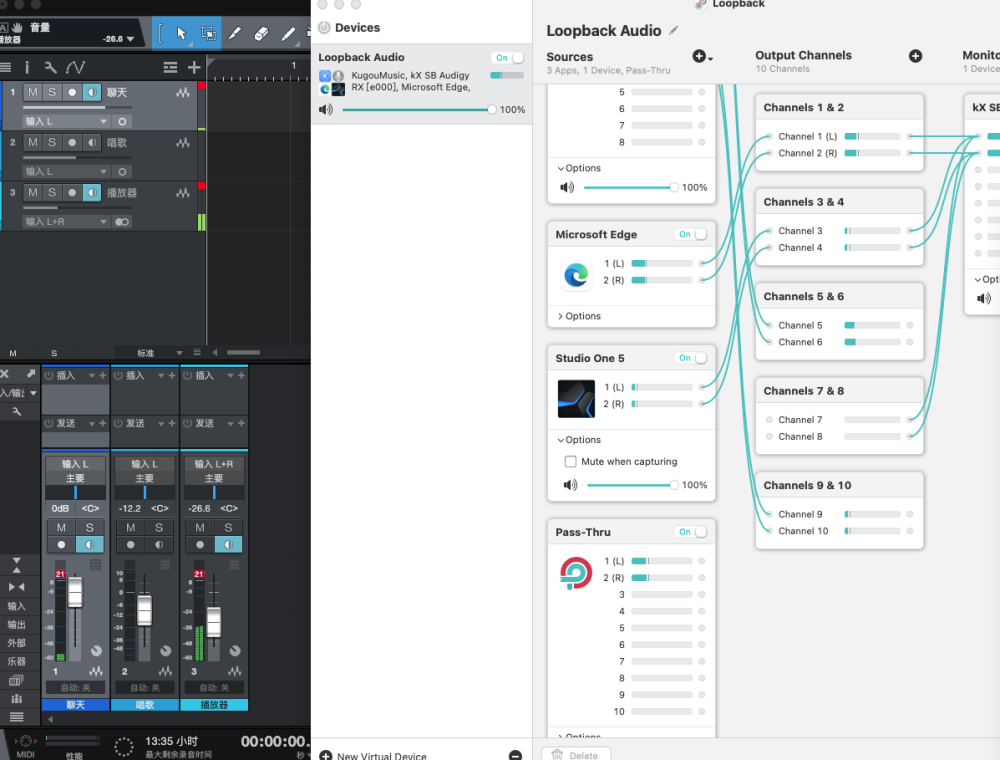Click the 自动: 关 button on channel 3
The height and width of the screenshot is (760, 1000).
click(214, 688)
